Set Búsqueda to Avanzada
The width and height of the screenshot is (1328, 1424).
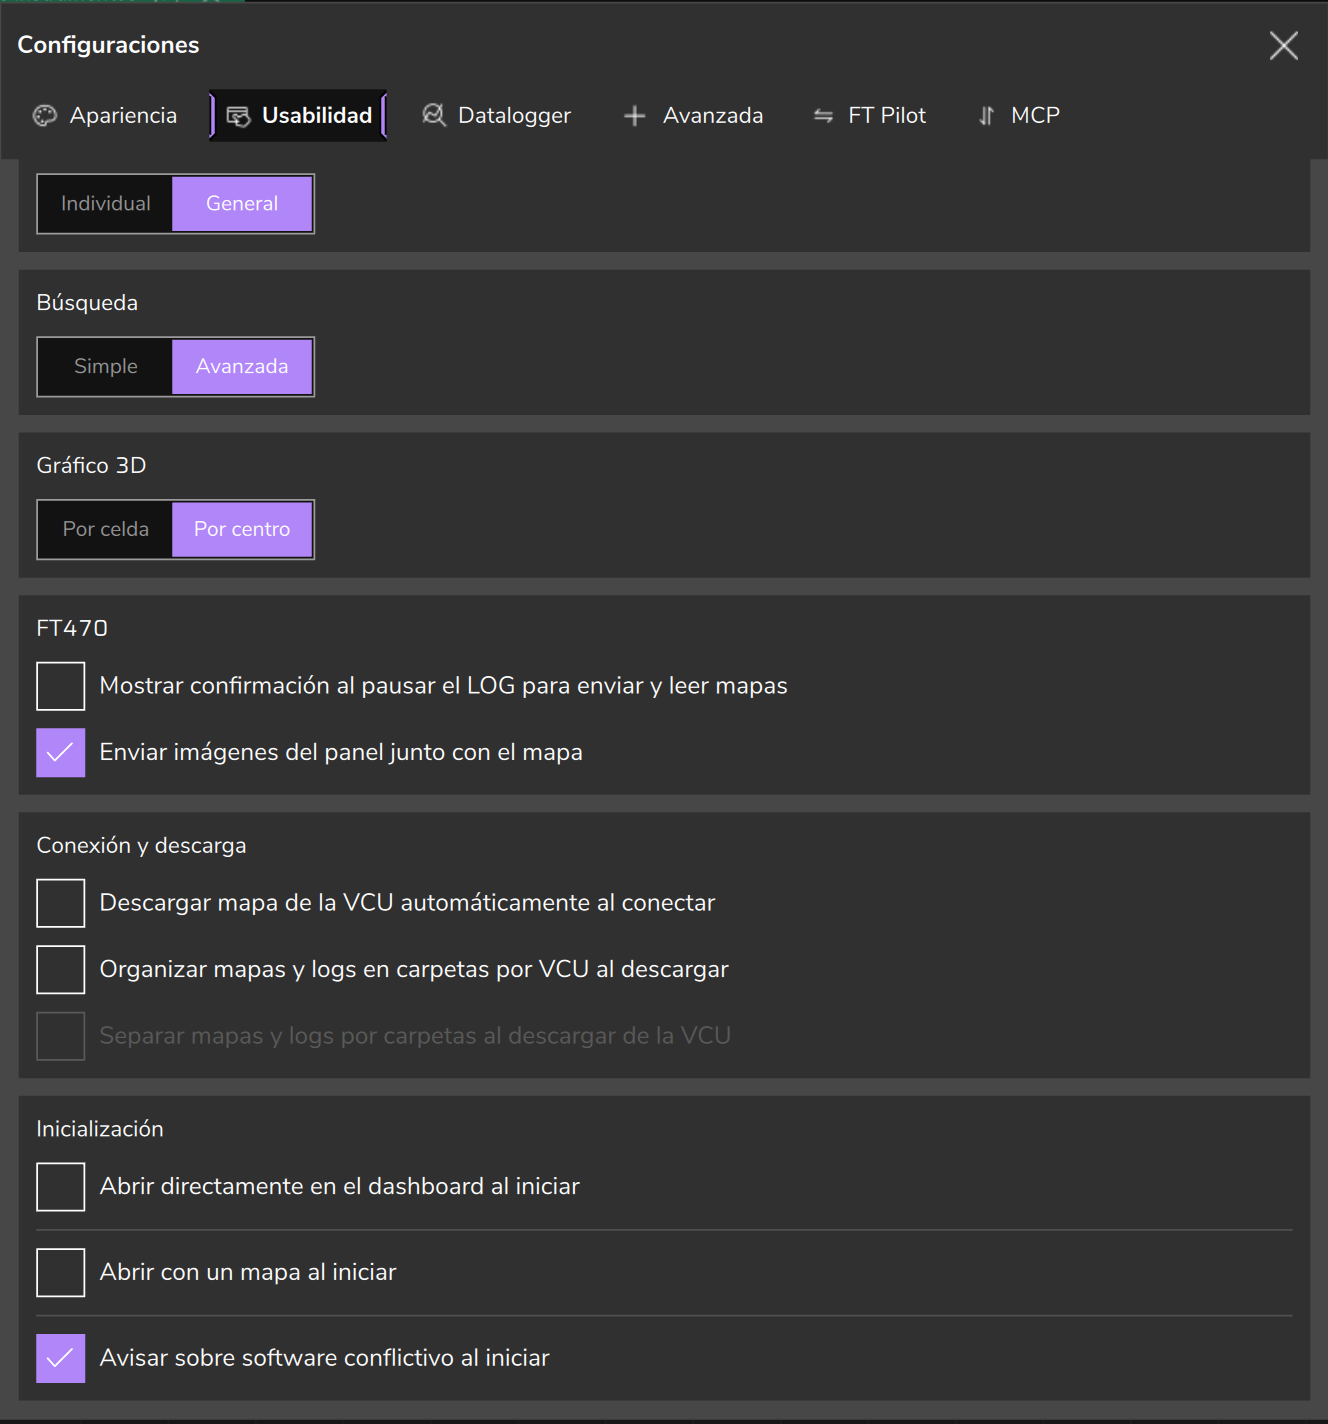(x=242, y=367)
